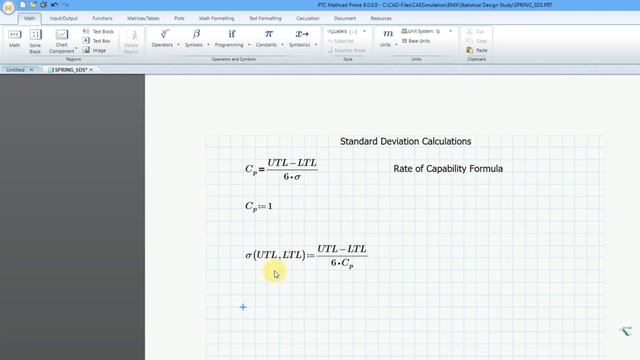Screen dimensions: 640x360
Task: Open the Symbols beta icon
Action: tap(196, 34)
